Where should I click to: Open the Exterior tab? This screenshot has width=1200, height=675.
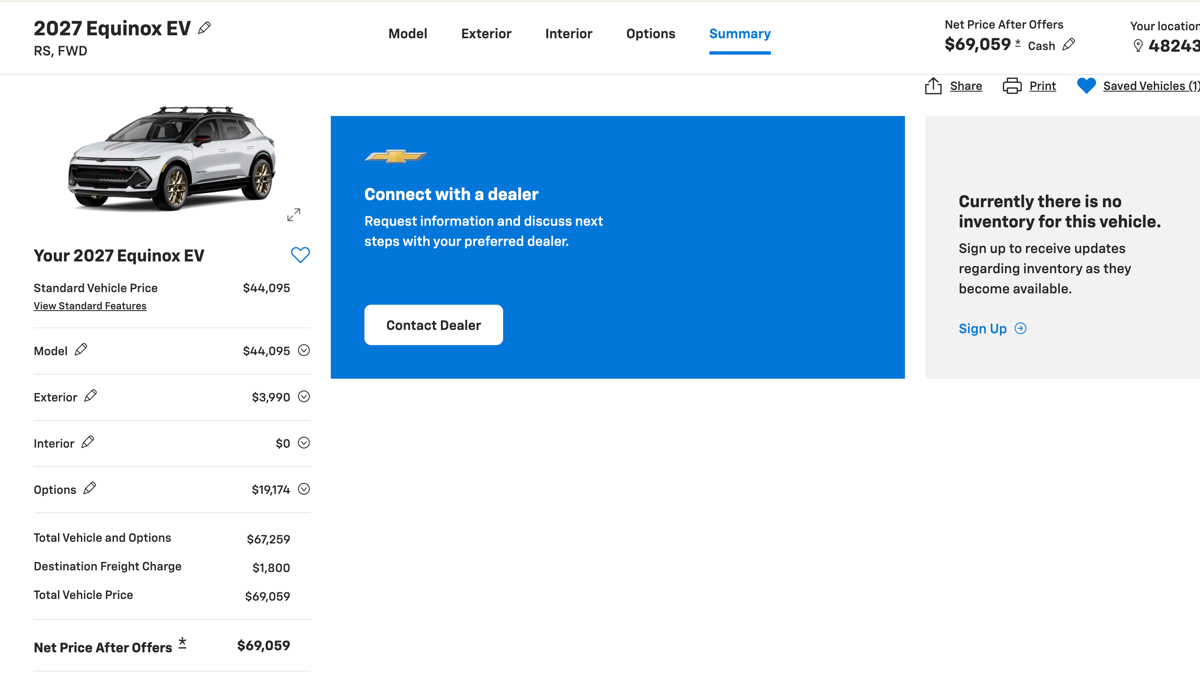click(486, 34)
